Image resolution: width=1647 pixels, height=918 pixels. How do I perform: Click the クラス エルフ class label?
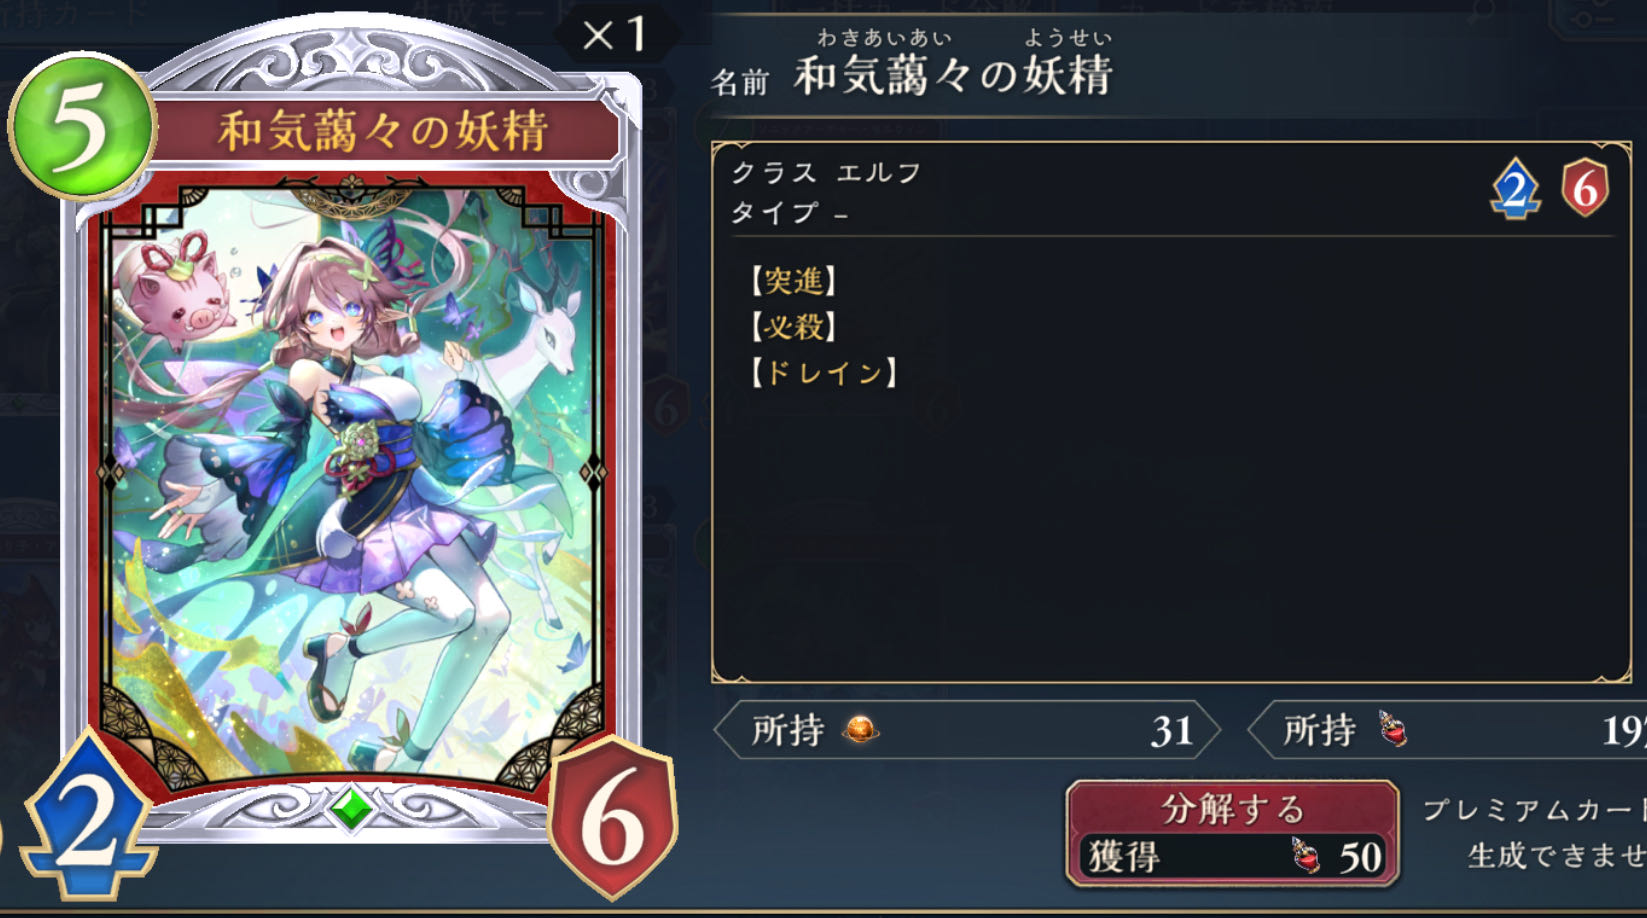click(x=826, y=173)
